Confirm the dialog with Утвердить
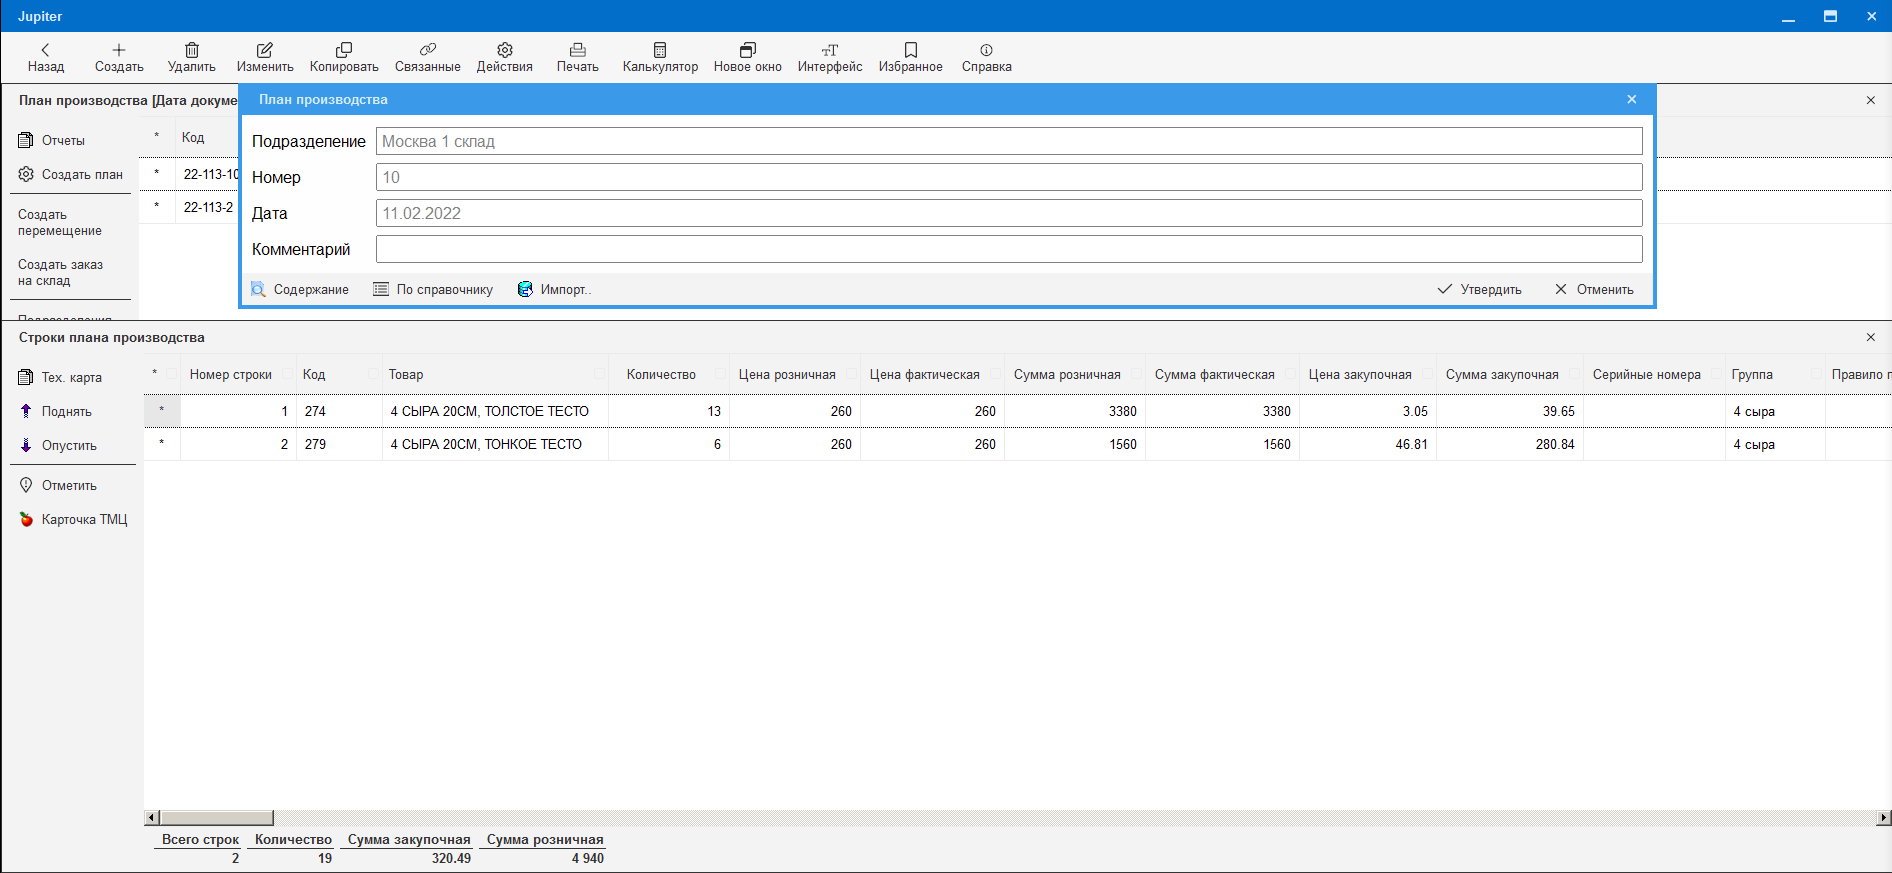1892x873 pixels. point(1479,289)
